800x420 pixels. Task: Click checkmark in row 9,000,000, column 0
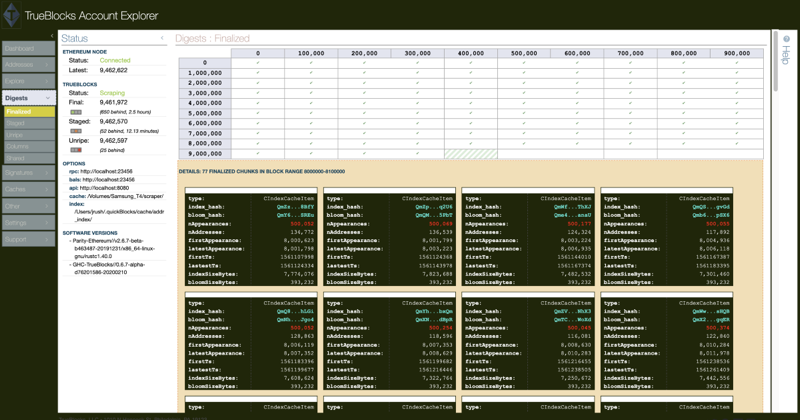[x=258, y=153]
